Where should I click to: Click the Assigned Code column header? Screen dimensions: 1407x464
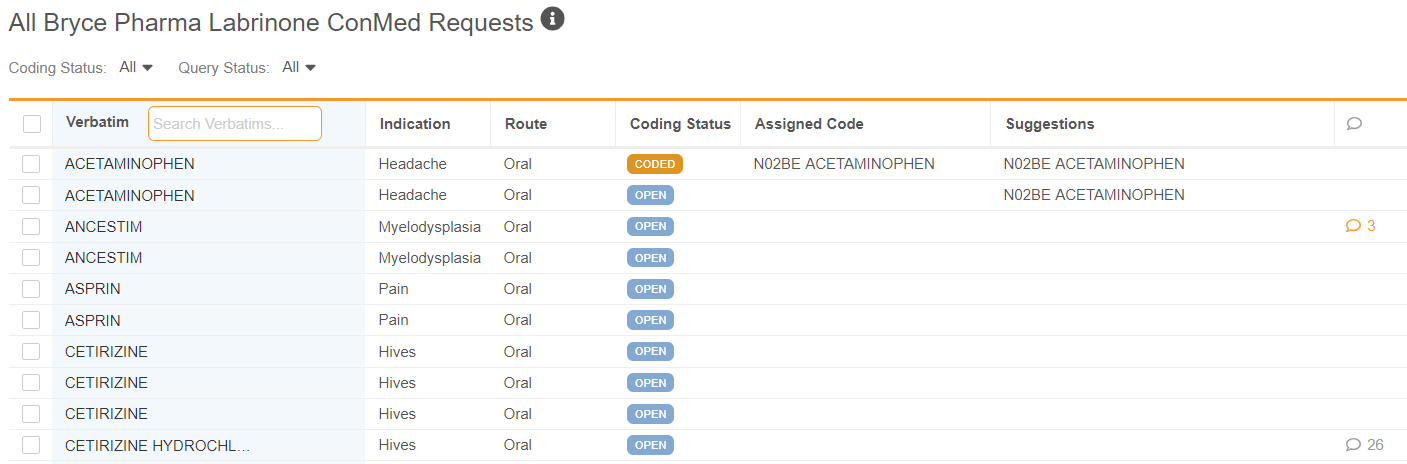pyautogui.click(x=808, y=124)
